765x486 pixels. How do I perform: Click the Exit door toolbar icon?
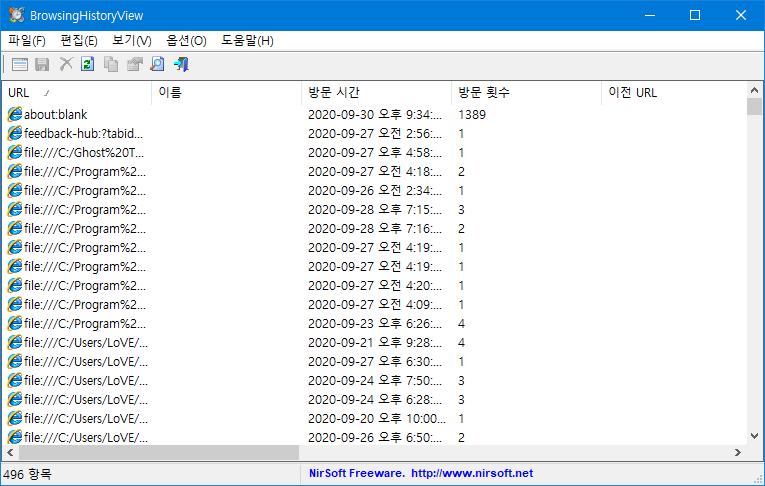(181, 64)
